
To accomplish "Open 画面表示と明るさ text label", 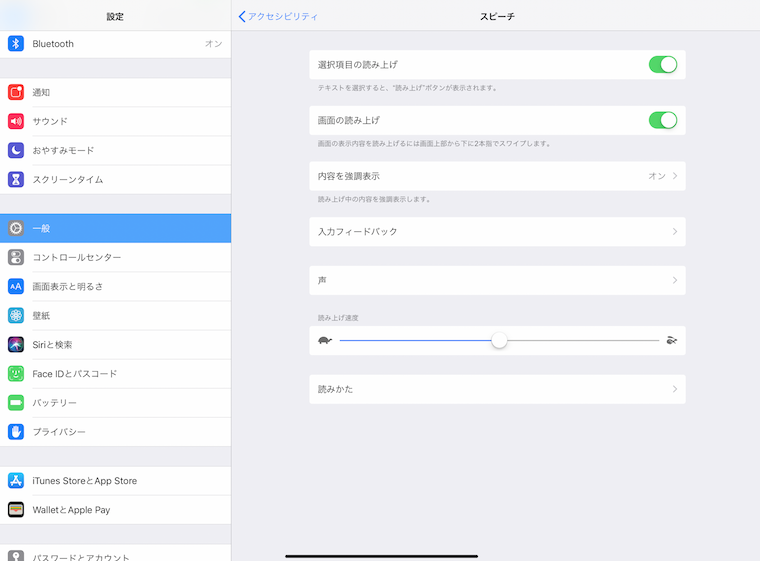I will (x=68, y=287).
